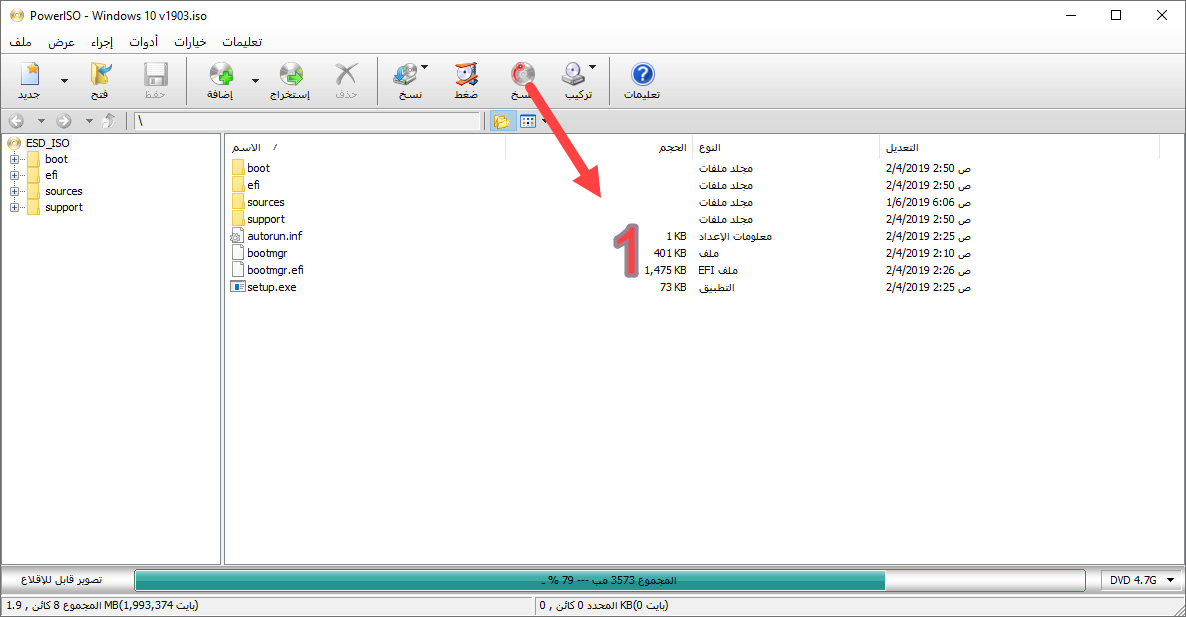Image resolution: width=1186 pixels, height=617 pixels.
Task: Click the path address field
Action: pos(307,121)
